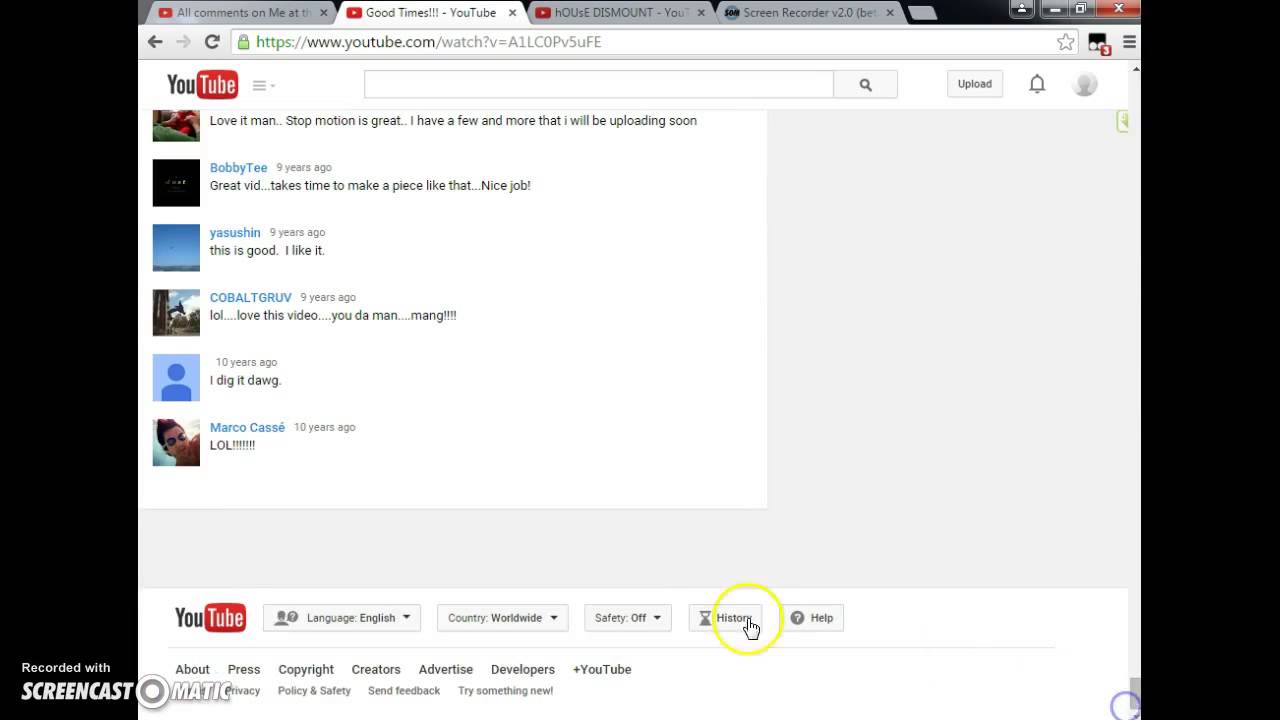This screenshot has width=1280, height=720.
Task: Open COBALTGRUV's avatar thumbnail
Action: [x=176, y=312]
